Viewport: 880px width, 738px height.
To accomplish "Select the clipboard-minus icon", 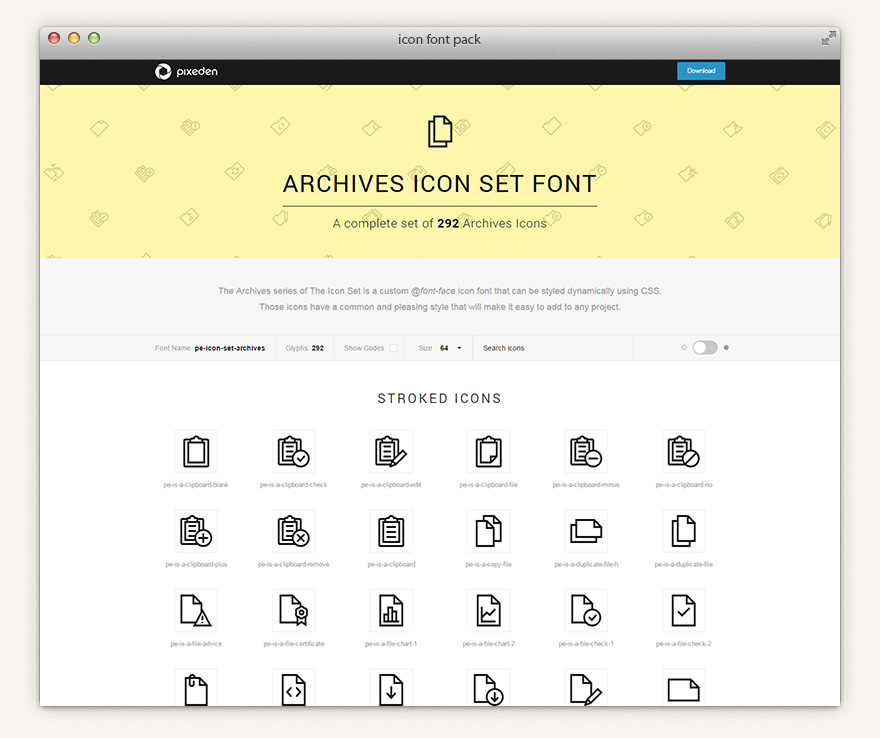I will coord(586,451).
